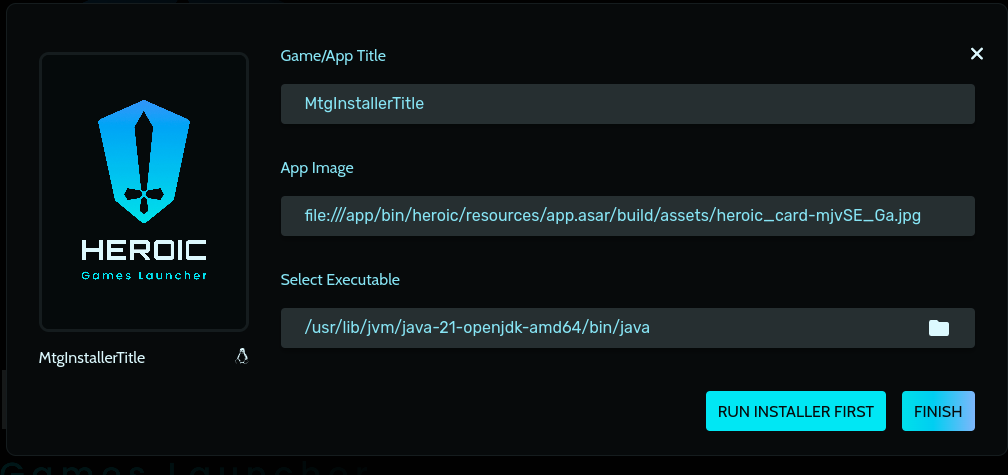The image size is (1008, 475).
Task: Click the folder browse icon for executable
Action: [938, 328]
